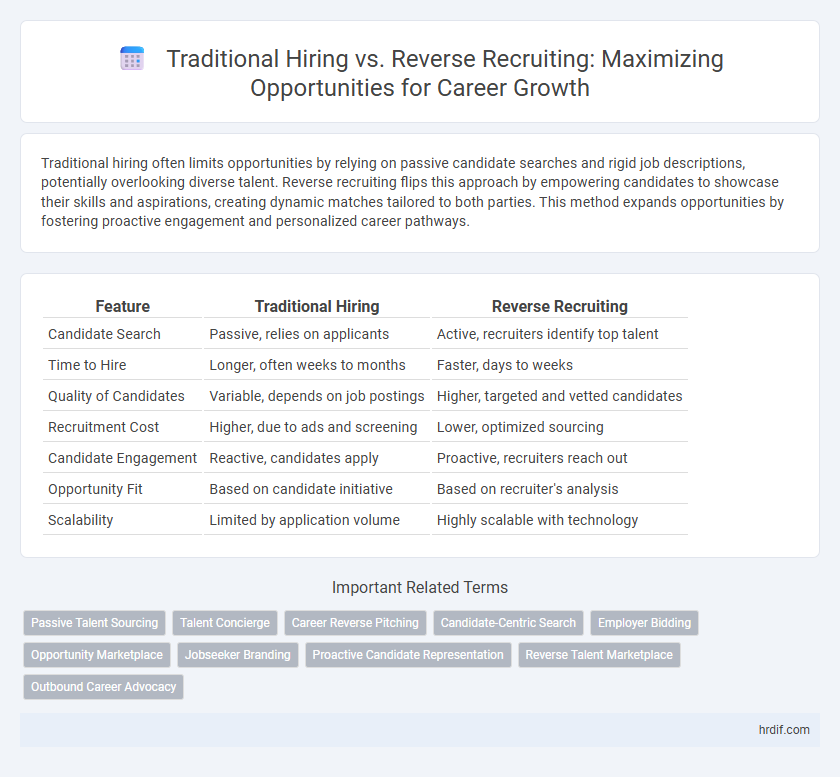Click cell 'Highly scalable with technology'

[x=560, y=520]
